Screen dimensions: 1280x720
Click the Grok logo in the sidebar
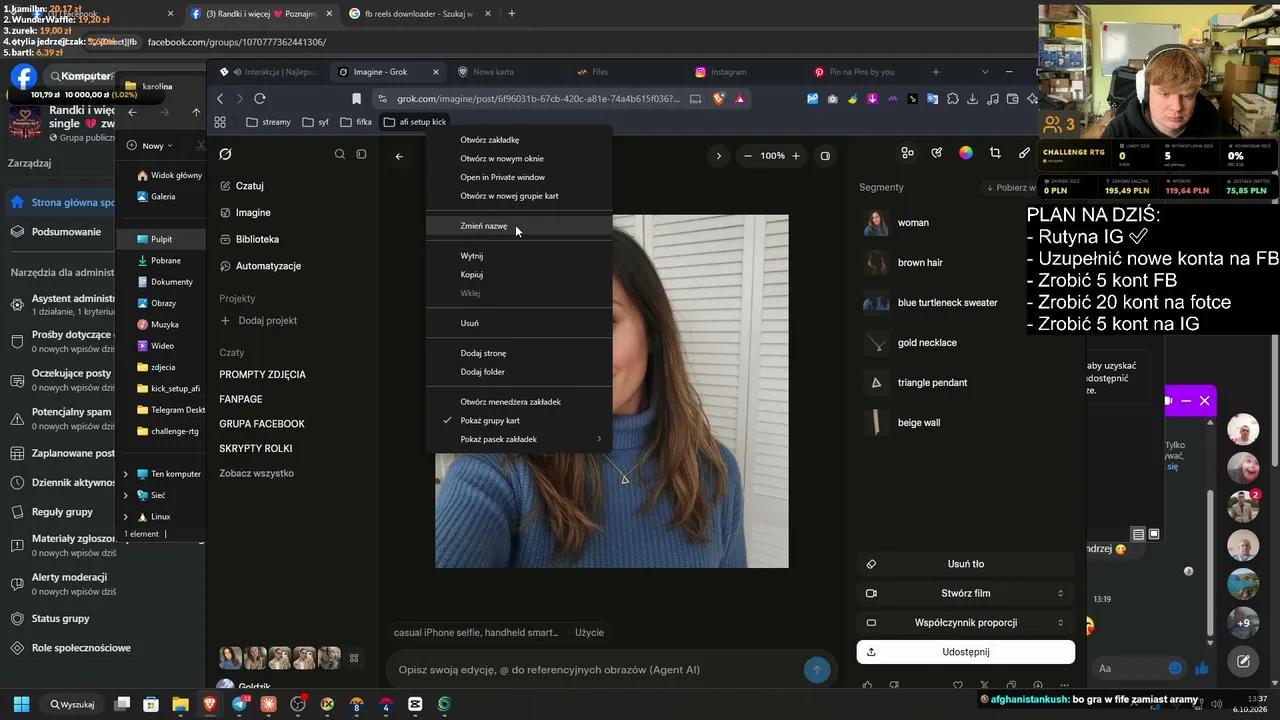[x=225, y=154]
